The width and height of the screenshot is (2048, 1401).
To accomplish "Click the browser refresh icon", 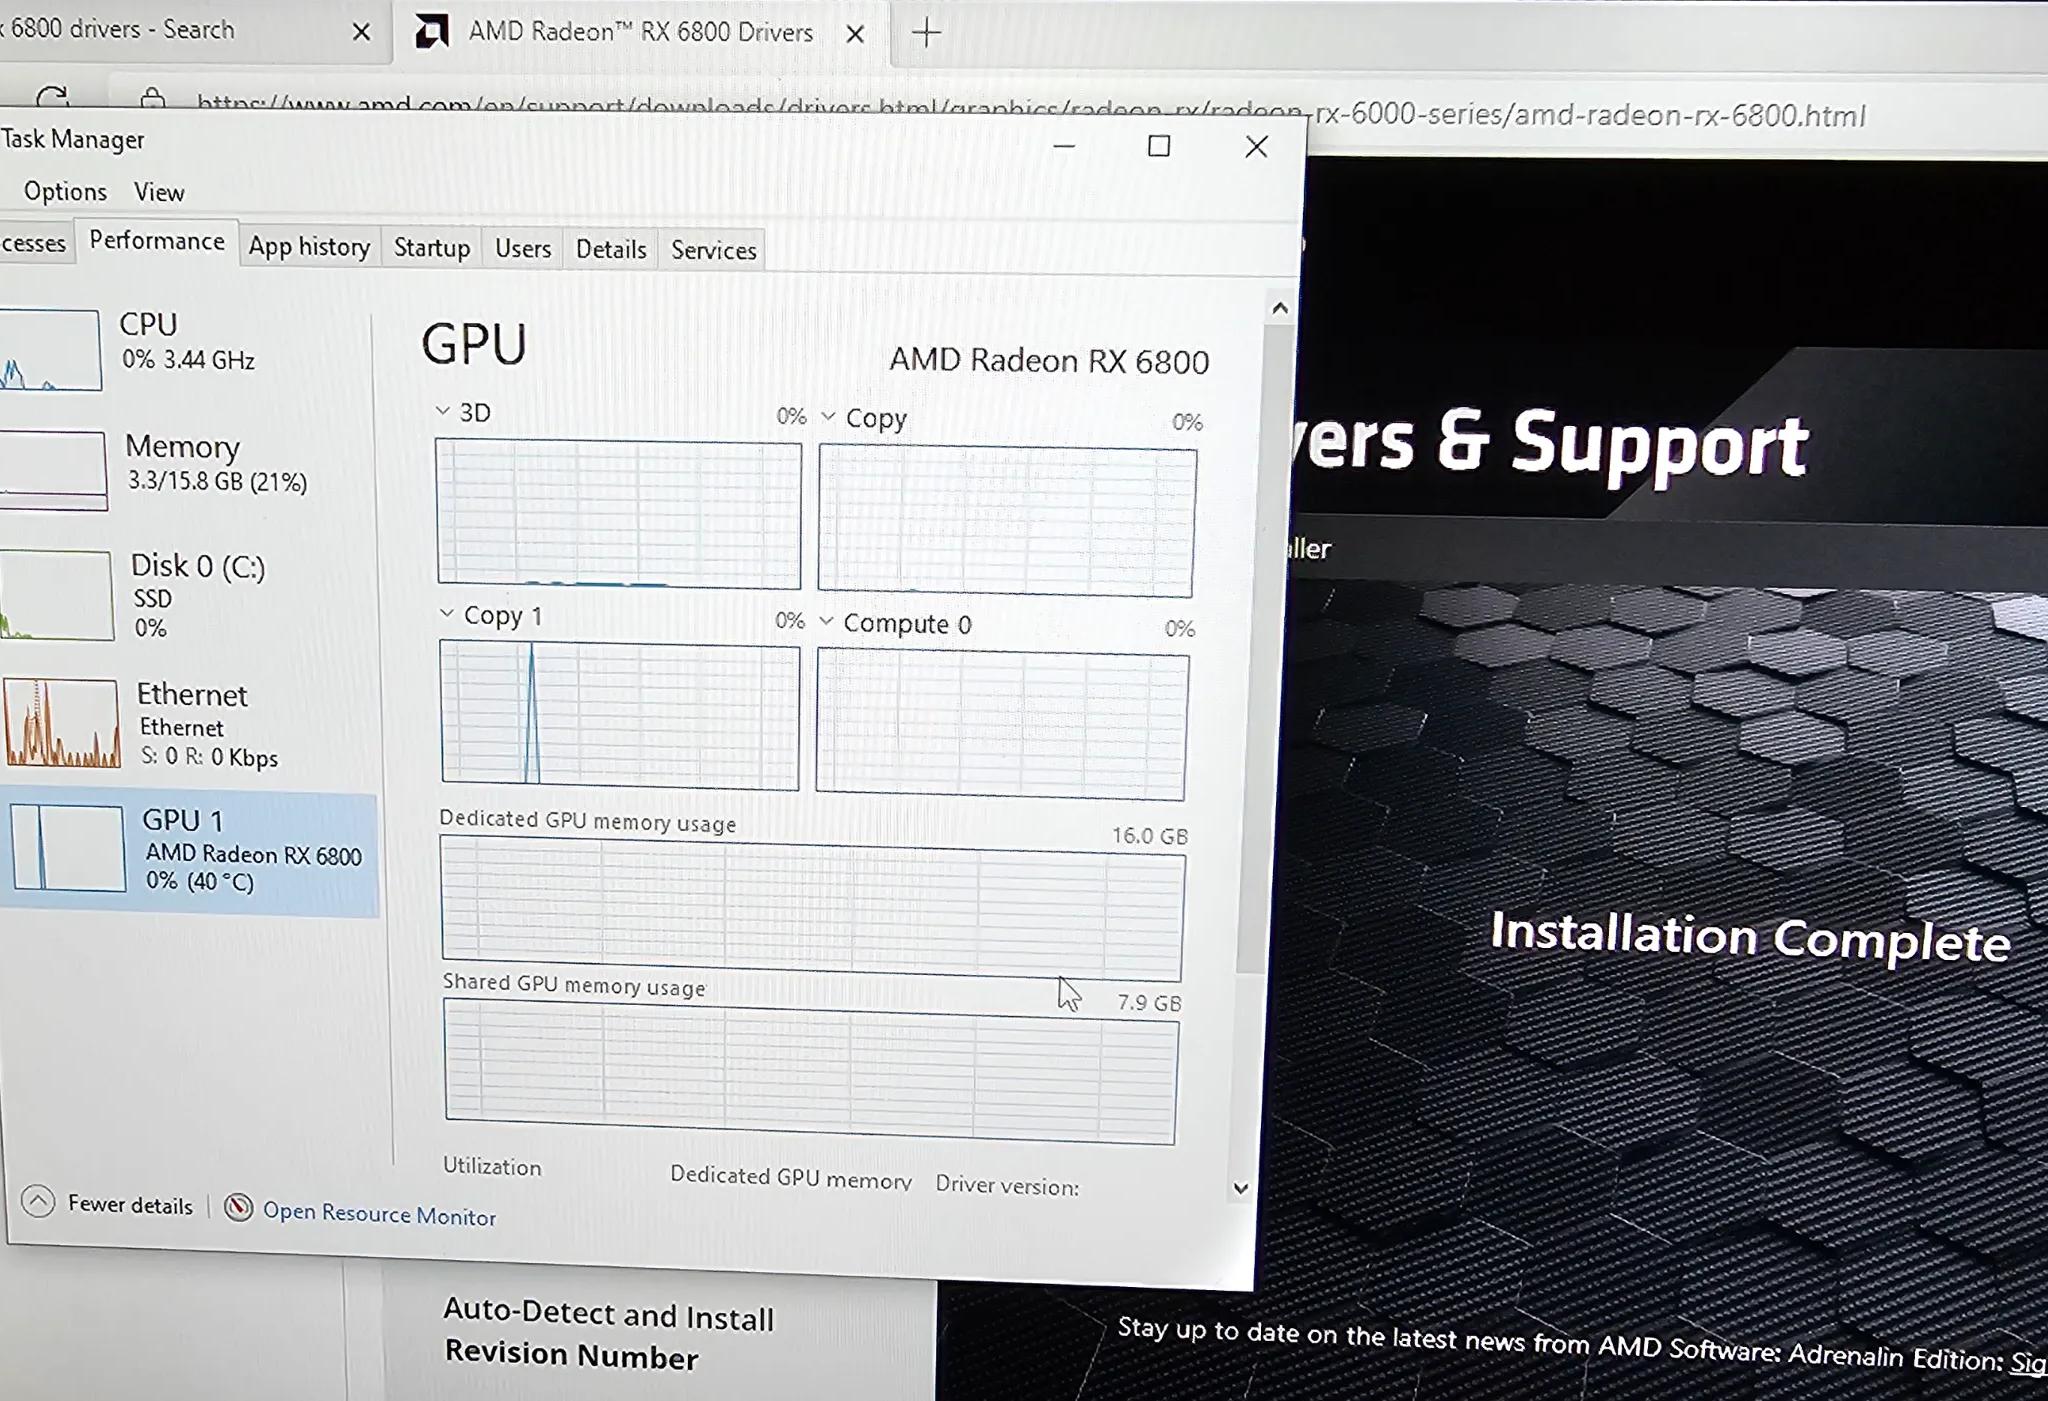I will 52,97.
